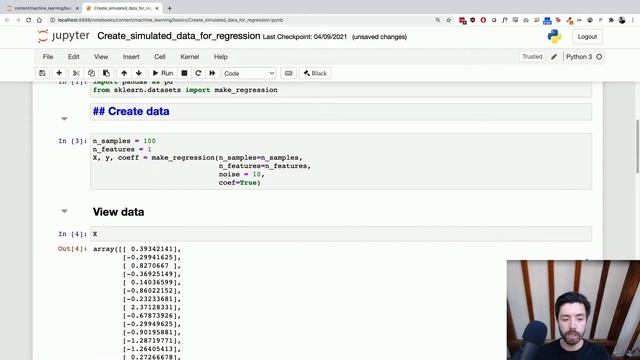Go back with browser back arrow

click(x=7, y=20)
